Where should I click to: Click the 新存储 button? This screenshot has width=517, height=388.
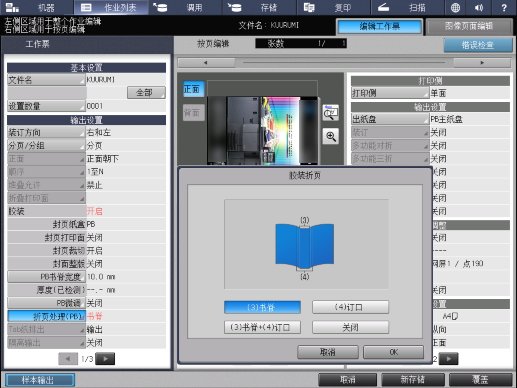coord(413,380)
